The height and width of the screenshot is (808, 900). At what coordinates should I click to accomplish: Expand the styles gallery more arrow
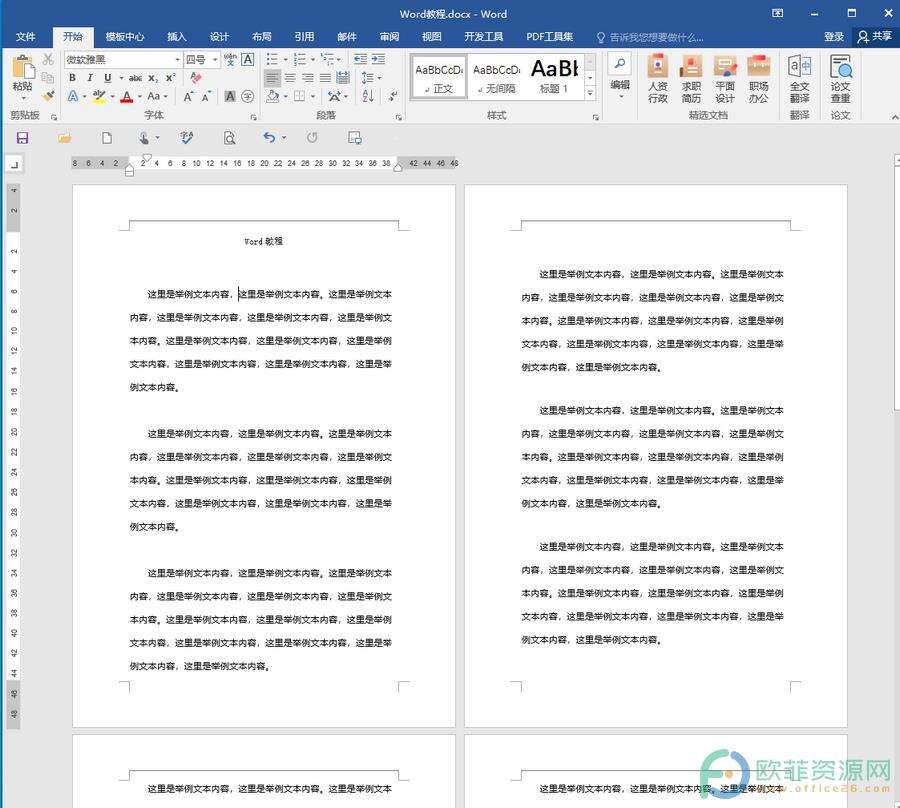590,93
